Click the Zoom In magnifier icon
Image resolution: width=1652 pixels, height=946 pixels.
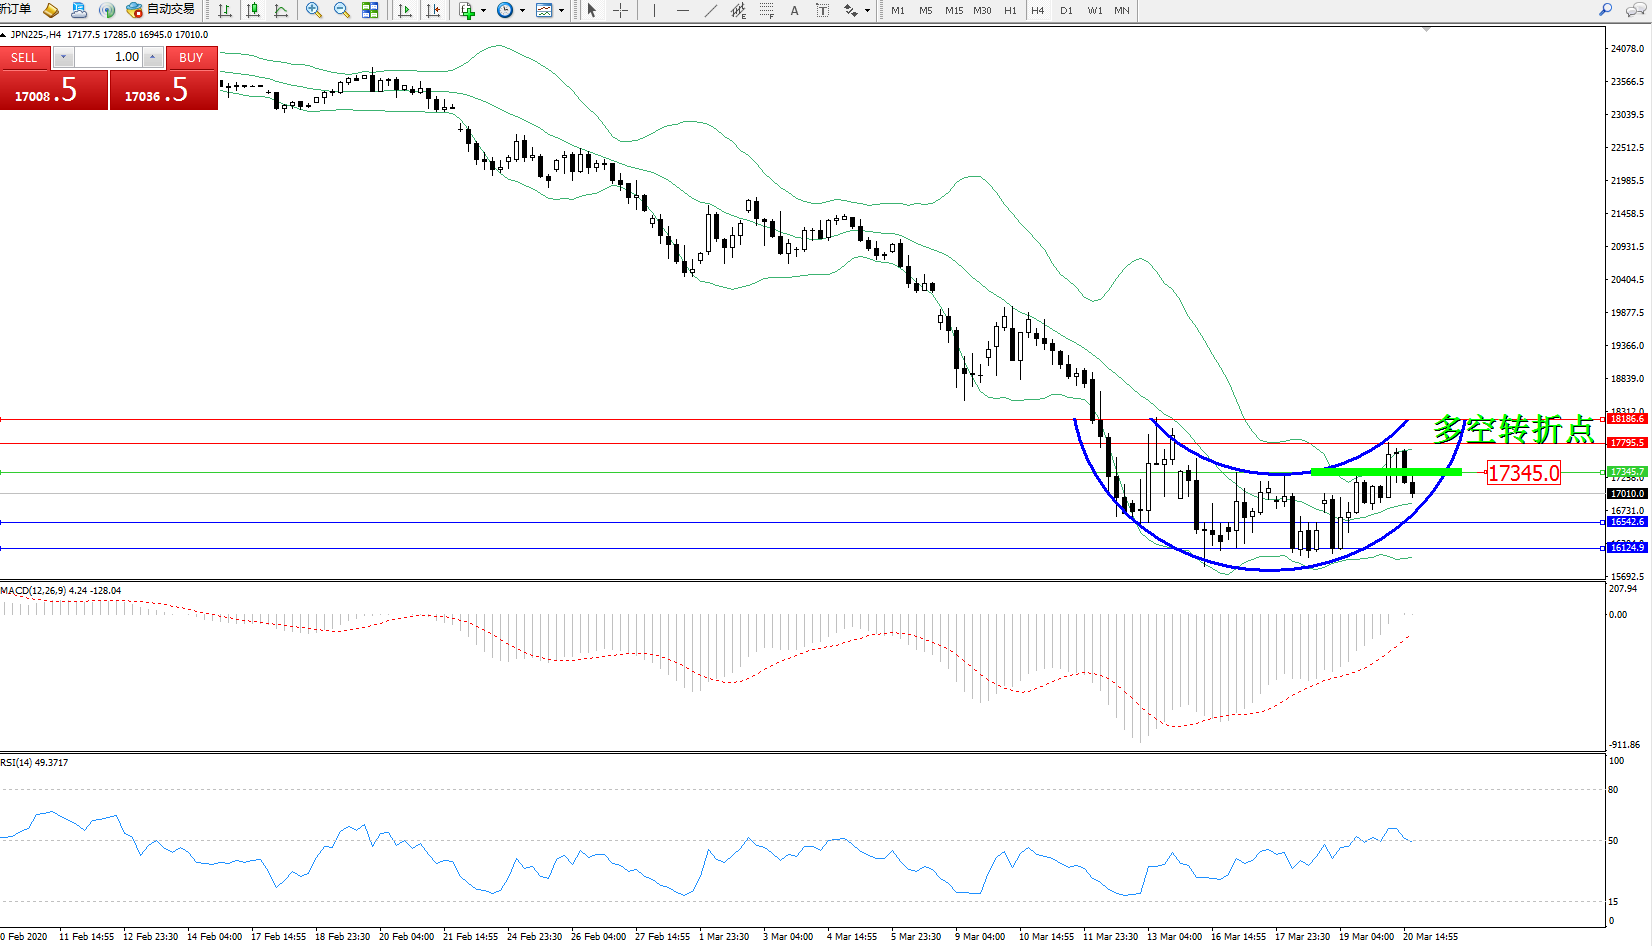[x=313, y=10]
